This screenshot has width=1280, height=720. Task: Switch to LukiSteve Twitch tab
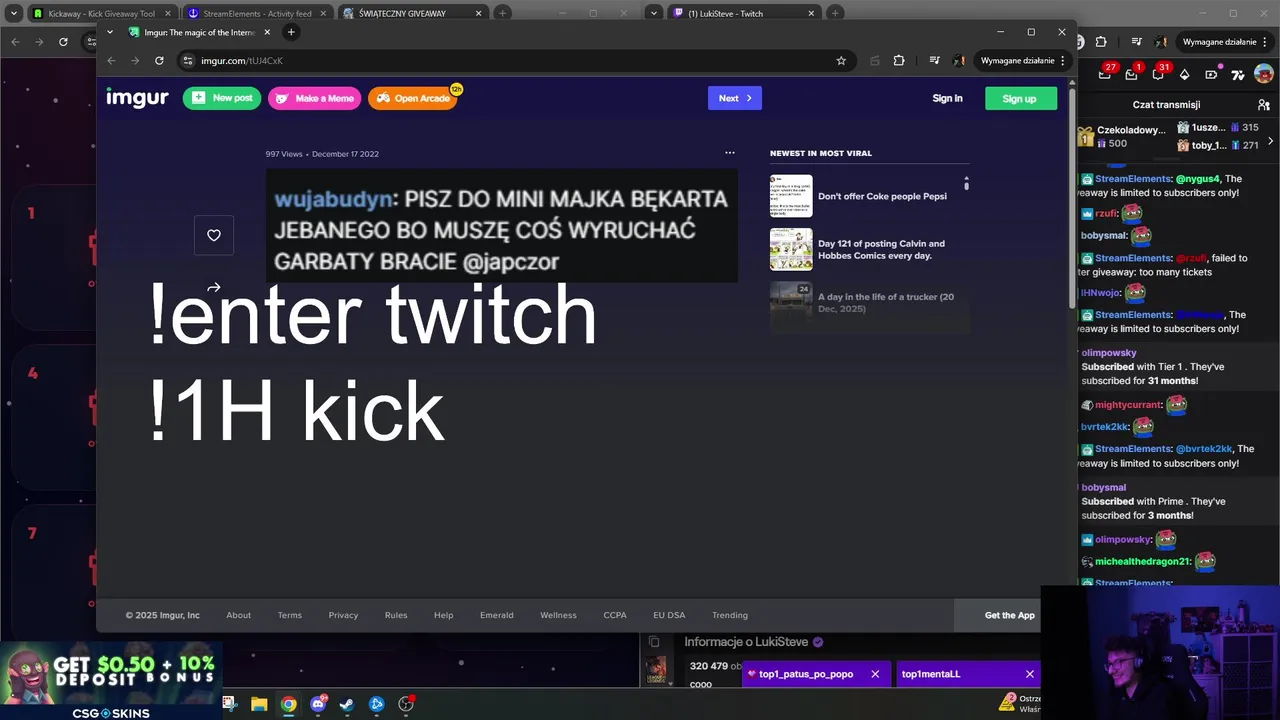click(x=745, y=13)
